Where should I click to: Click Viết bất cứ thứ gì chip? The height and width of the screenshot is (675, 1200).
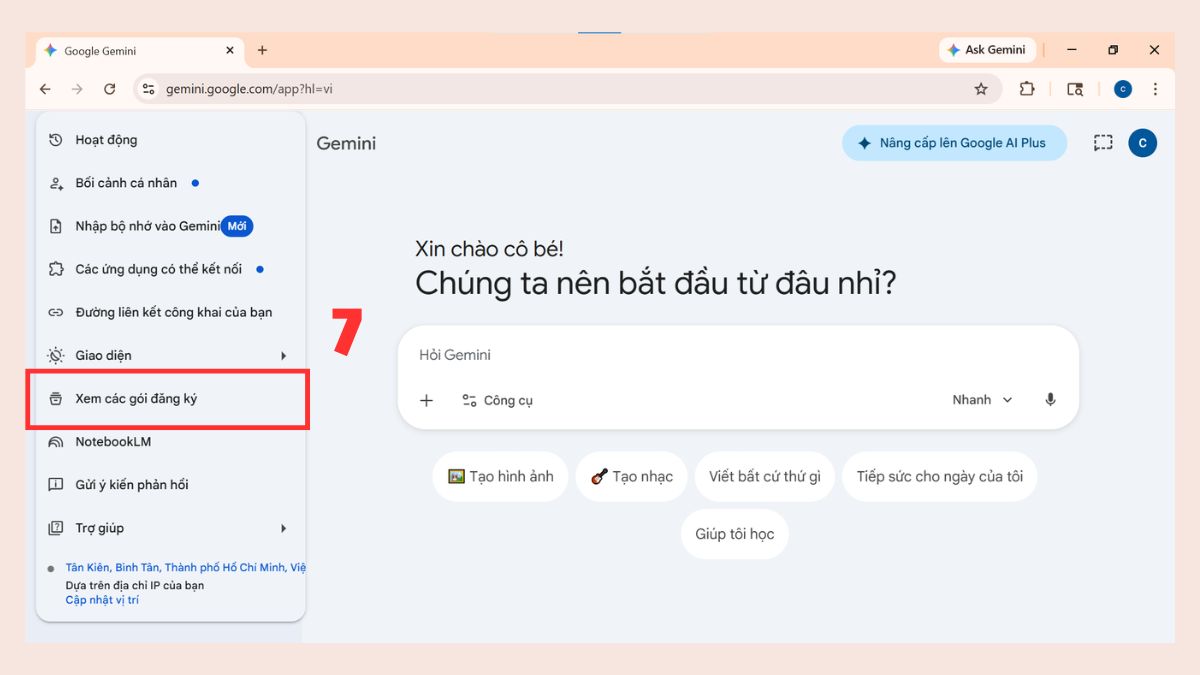click(765, 476)
